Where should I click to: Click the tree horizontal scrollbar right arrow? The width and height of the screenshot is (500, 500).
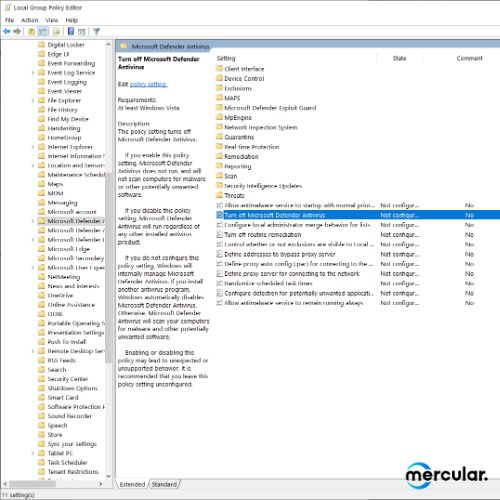click(x=101, y=484)
